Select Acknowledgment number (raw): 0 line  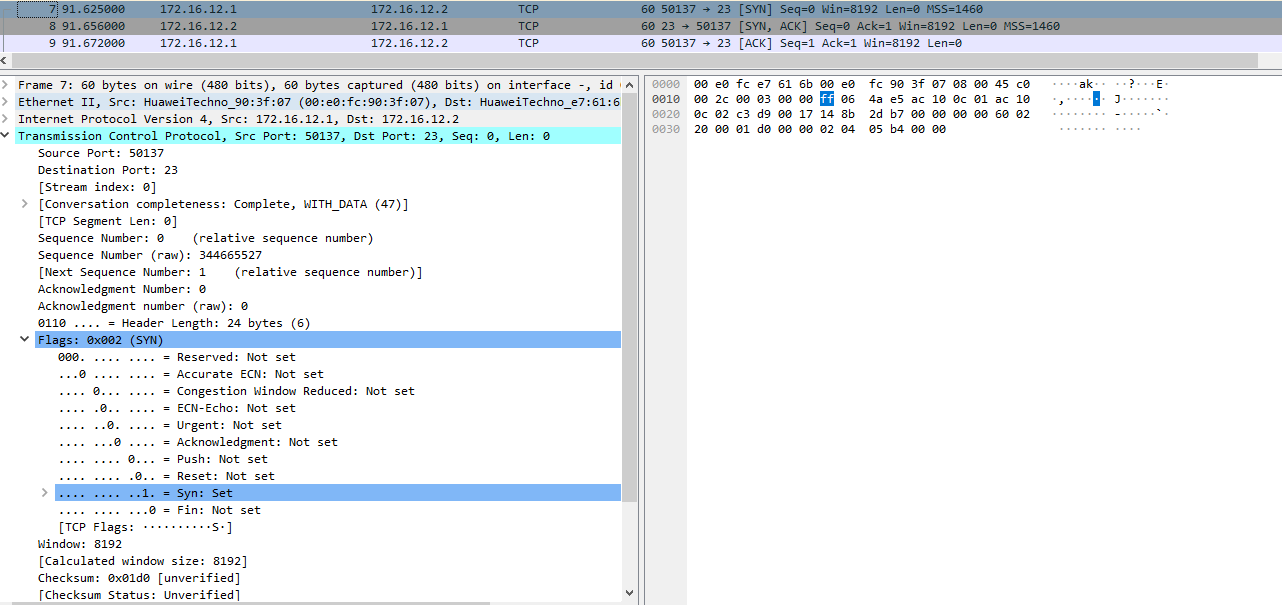click(143, 306)
